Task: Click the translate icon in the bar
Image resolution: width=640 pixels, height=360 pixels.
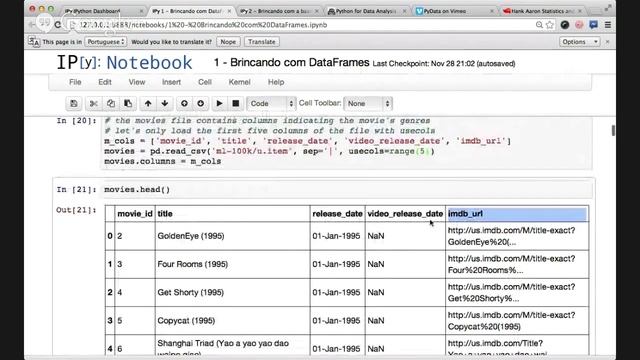Action: click(x=34, y=42)
